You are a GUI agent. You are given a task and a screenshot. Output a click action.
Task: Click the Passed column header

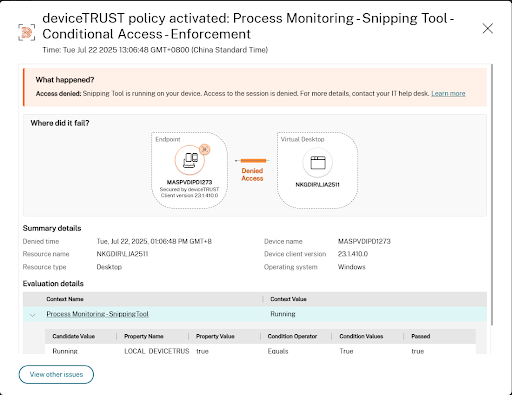click(421, 336)
